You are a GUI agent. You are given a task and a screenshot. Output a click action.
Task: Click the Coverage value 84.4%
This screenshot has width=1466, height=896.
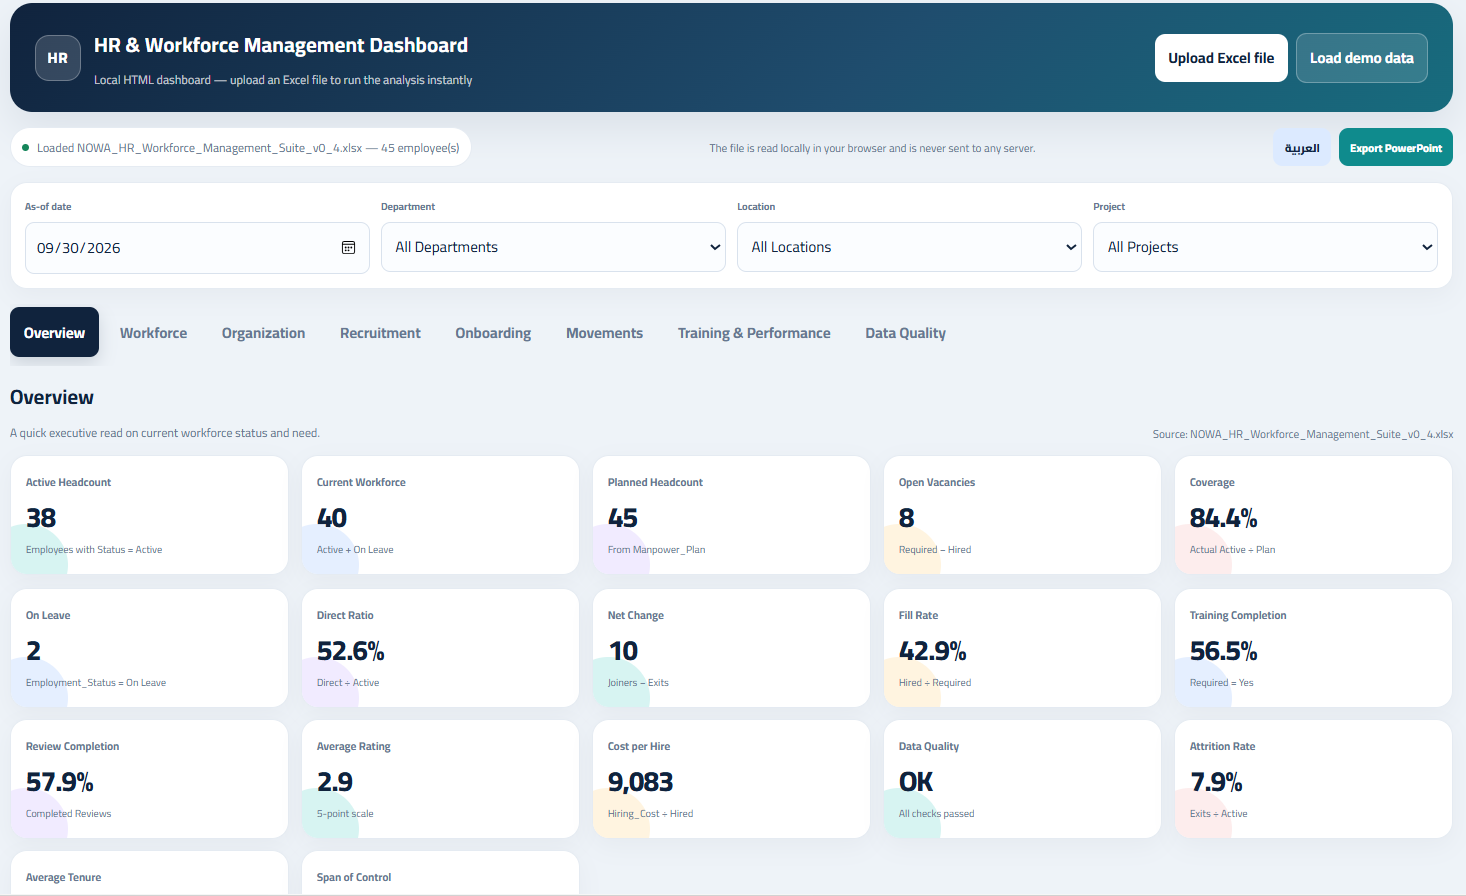point(1223,518)
